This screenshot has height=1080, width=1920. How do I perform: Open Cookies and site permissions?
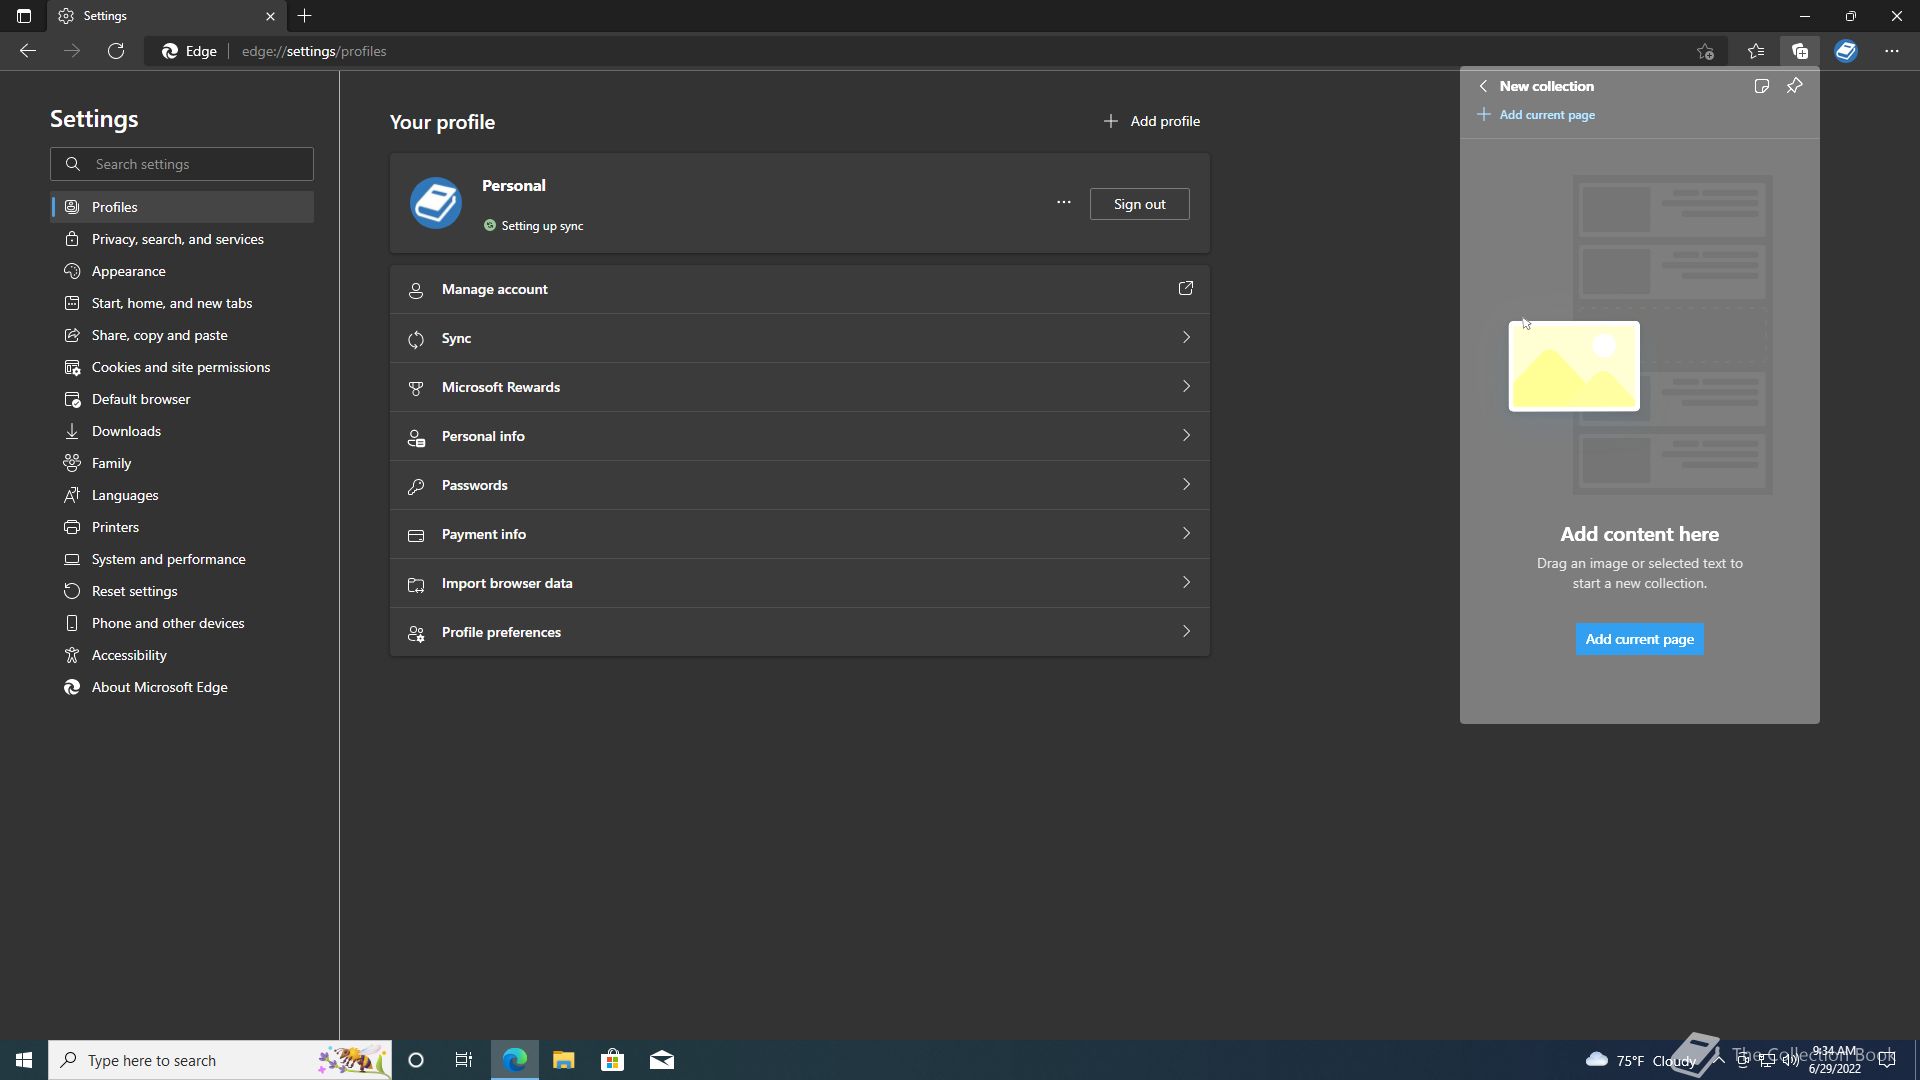pos(182,367)
